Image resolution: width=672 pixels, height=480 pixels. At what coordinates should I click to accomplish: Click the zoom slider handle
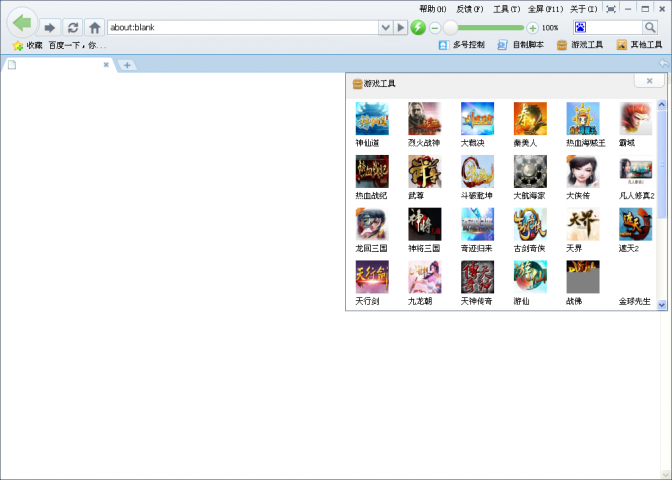450,28
